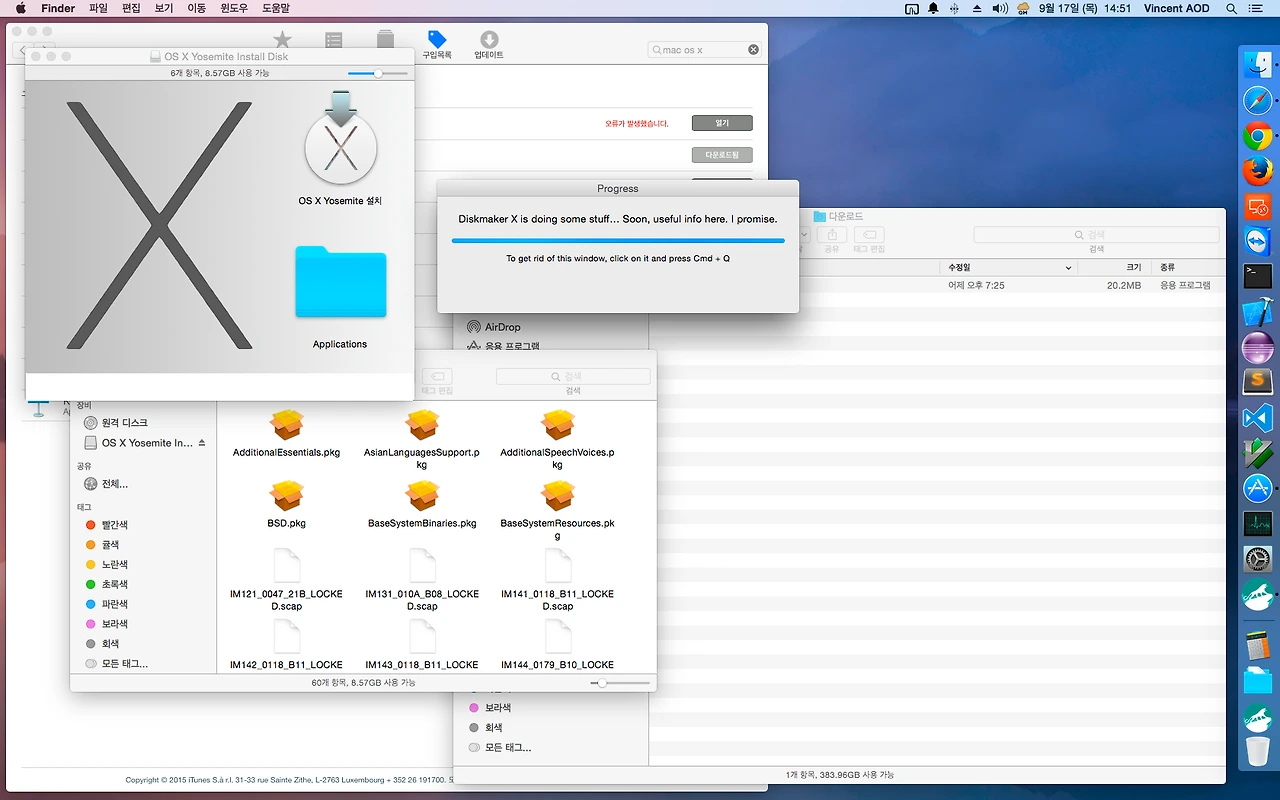Open the 윈도우 menu
The width and height of the screenshot is (1280, 800).
coord(234,8)
